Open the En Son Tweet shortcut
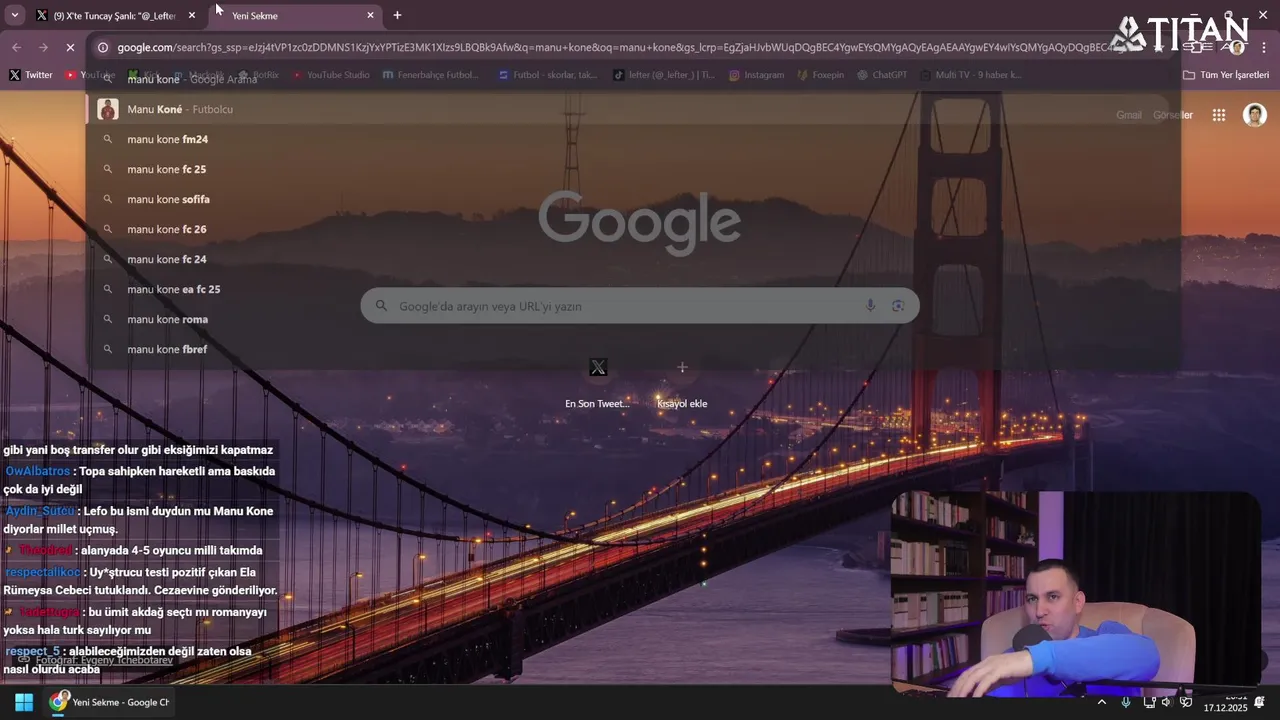Screen dimensions: 1280x720 (x=598, y=383)
